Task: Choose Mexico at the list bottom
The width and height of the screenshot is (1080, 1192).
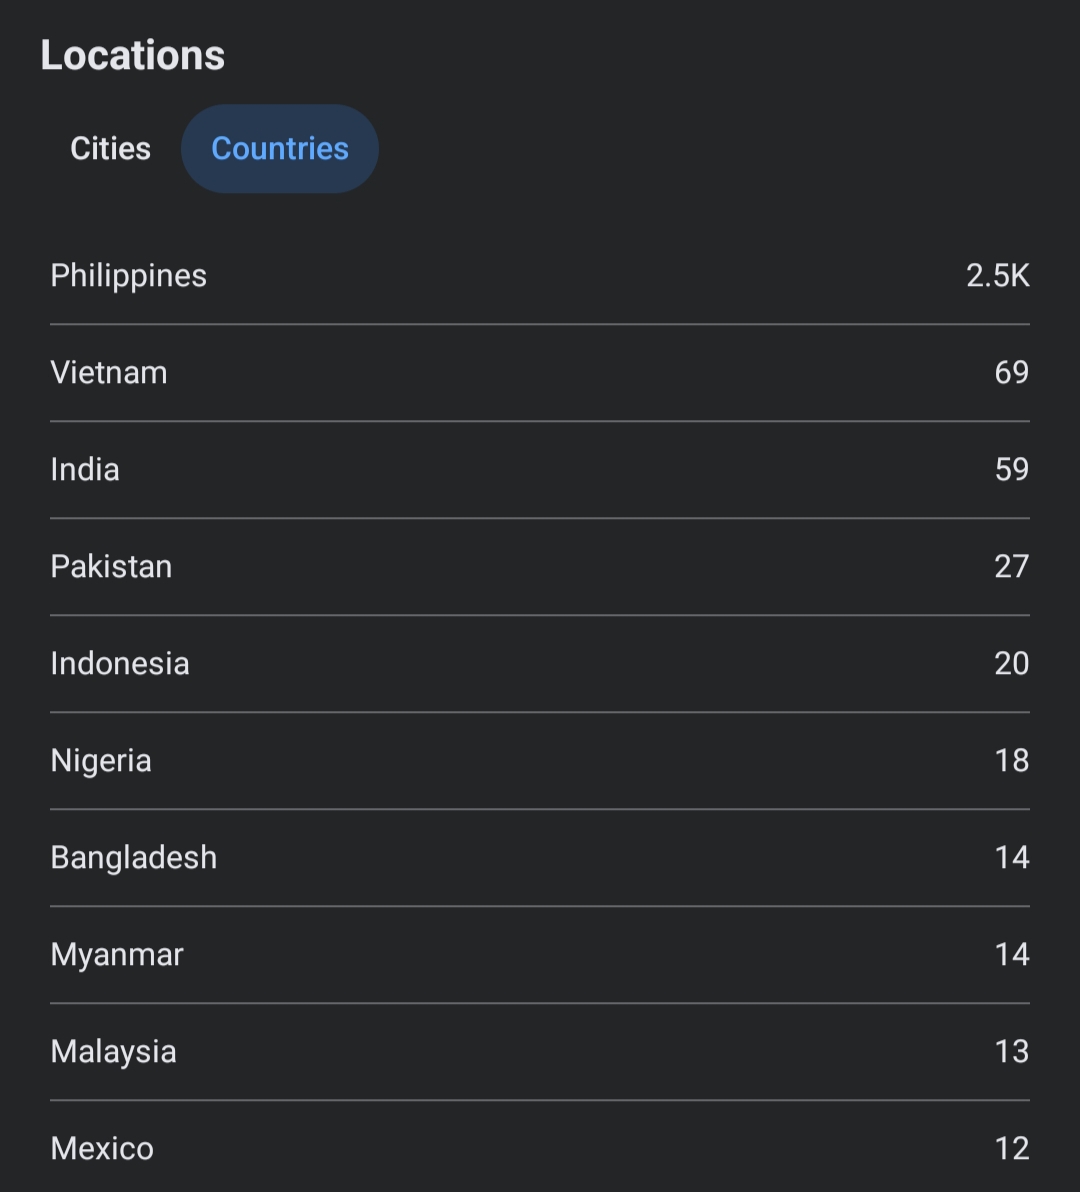Action: tap(540, 1148)
